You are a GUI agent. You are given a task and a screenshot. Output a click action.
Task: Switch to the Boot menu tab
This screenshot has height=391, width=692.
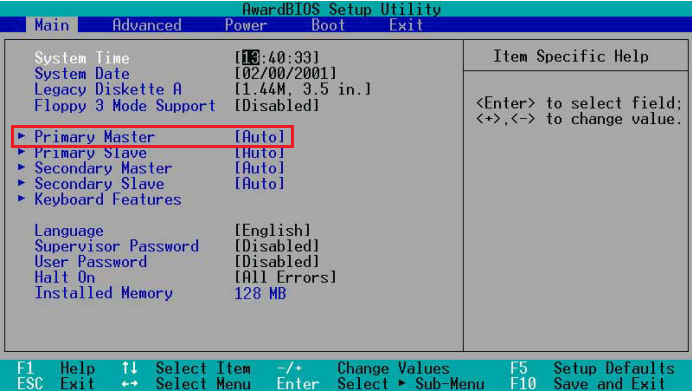point(328,25)
